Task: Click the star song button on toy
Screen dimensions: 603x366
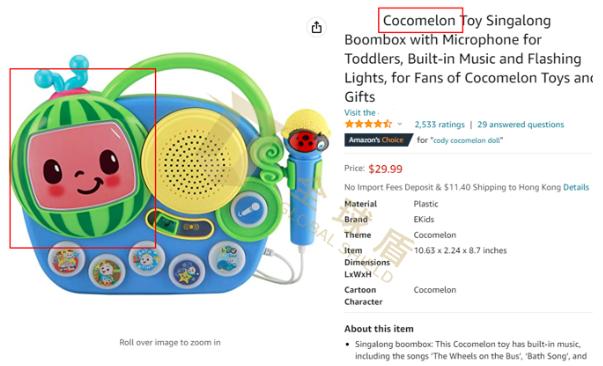Action: (x=186, y=272)
